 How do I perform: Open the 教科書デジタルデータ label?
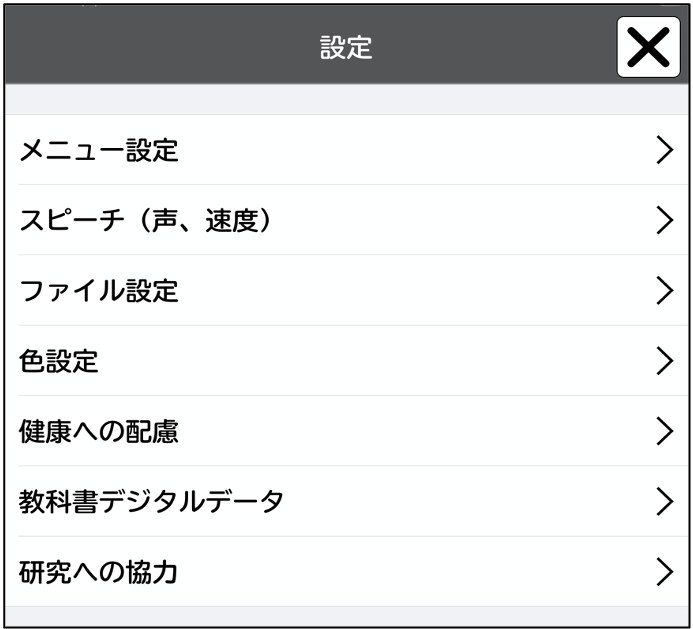pyautogui.click(x=152, y=502)
